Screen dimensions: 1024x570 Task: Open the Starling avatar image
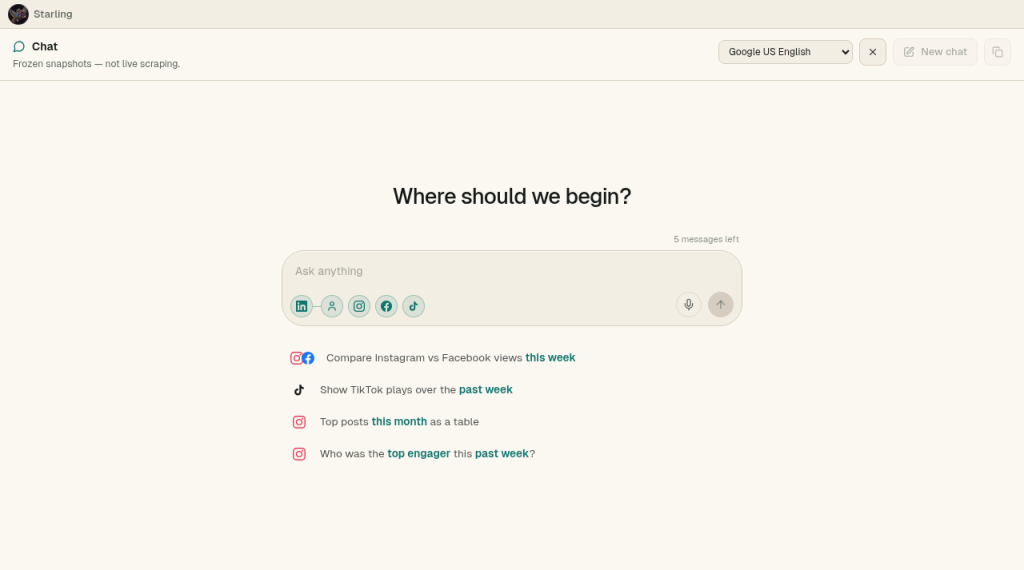point(18,14)
